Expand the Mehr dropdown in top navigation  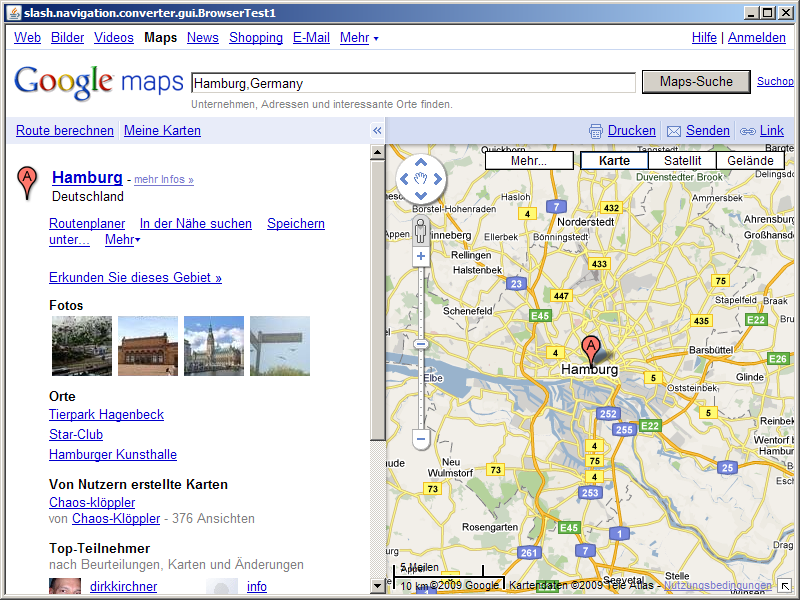click(359, 38)
